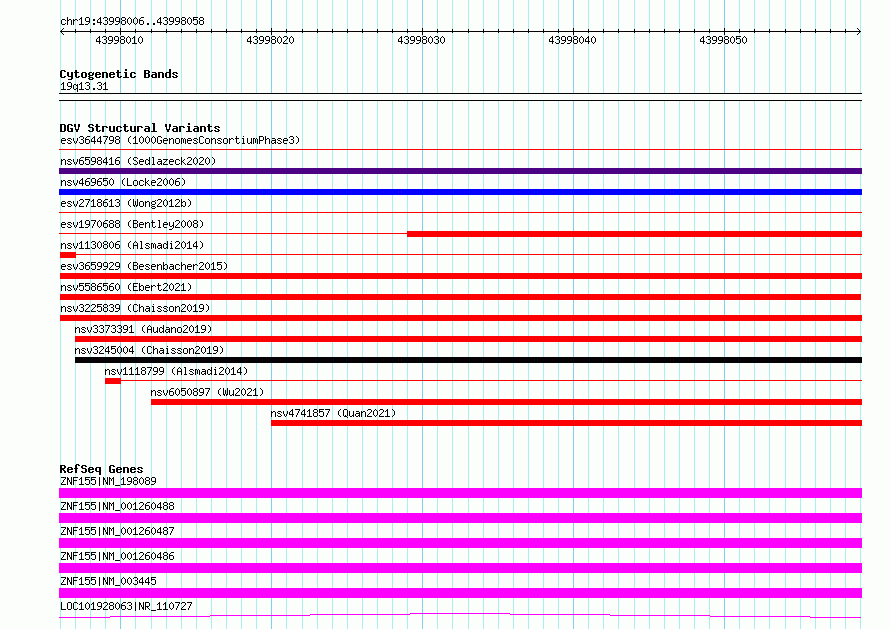Click the esv3659929 (Besenbacher2015) red bar

point(460,276)
